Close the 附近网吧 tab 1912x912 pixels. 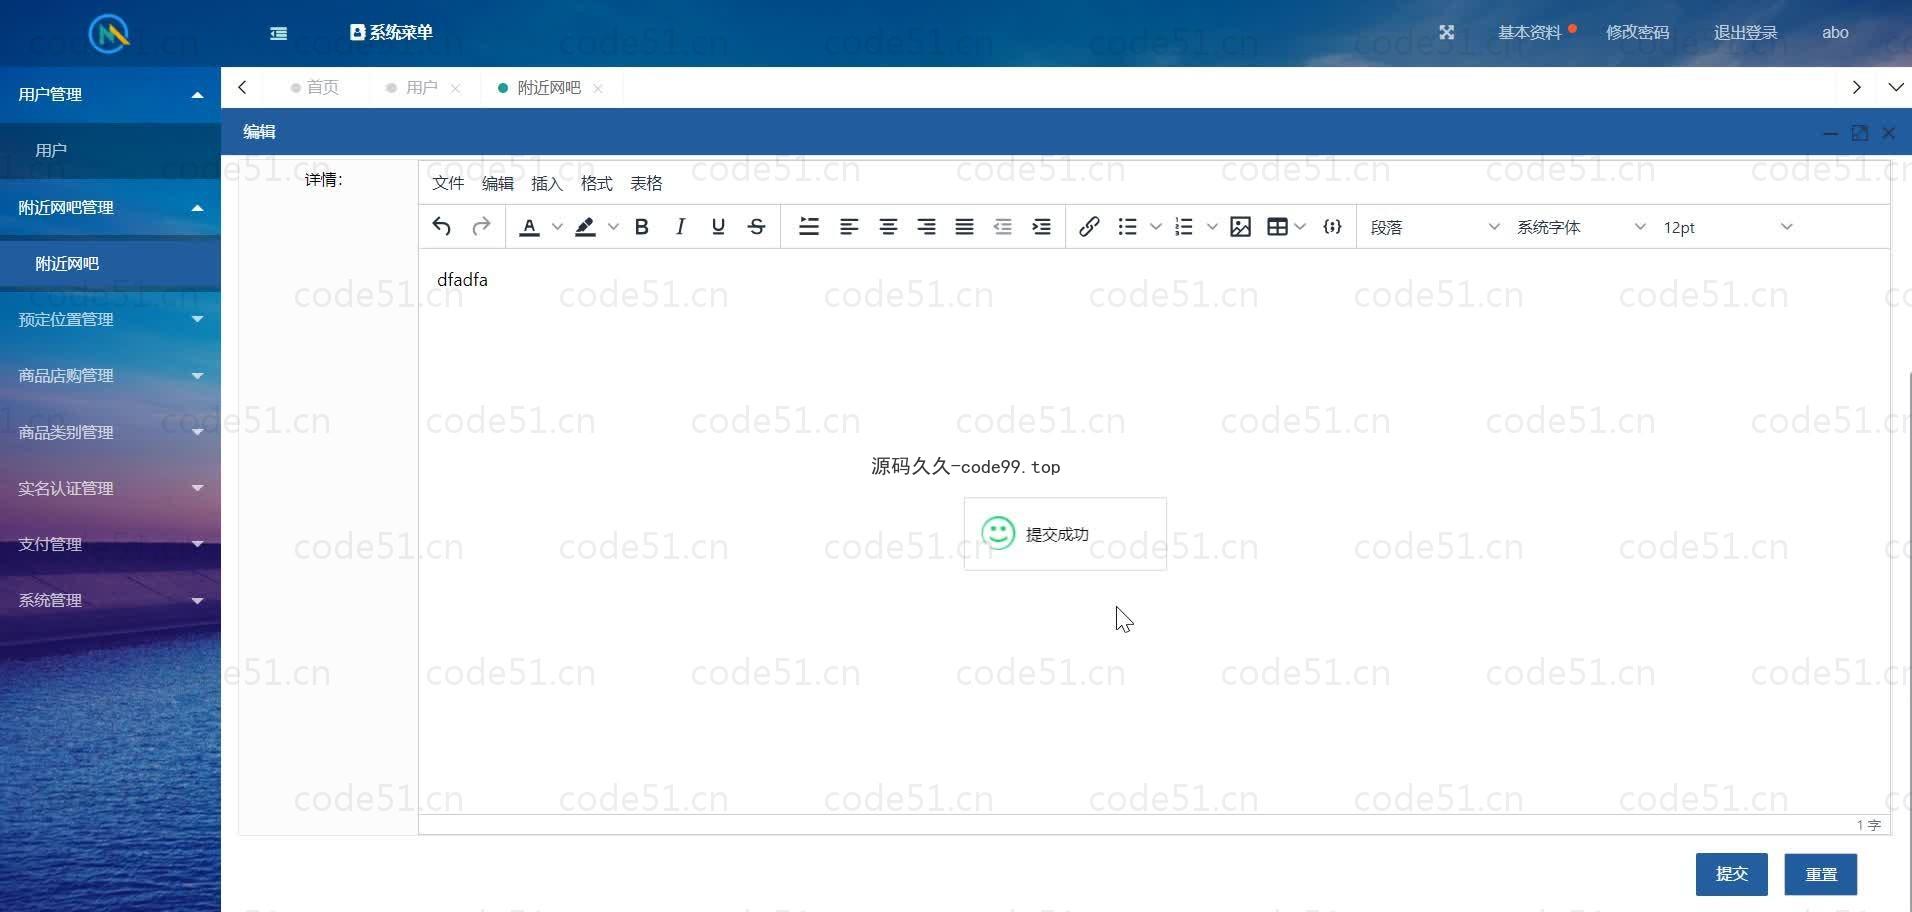pyautogui.click(x=598, y=88)
